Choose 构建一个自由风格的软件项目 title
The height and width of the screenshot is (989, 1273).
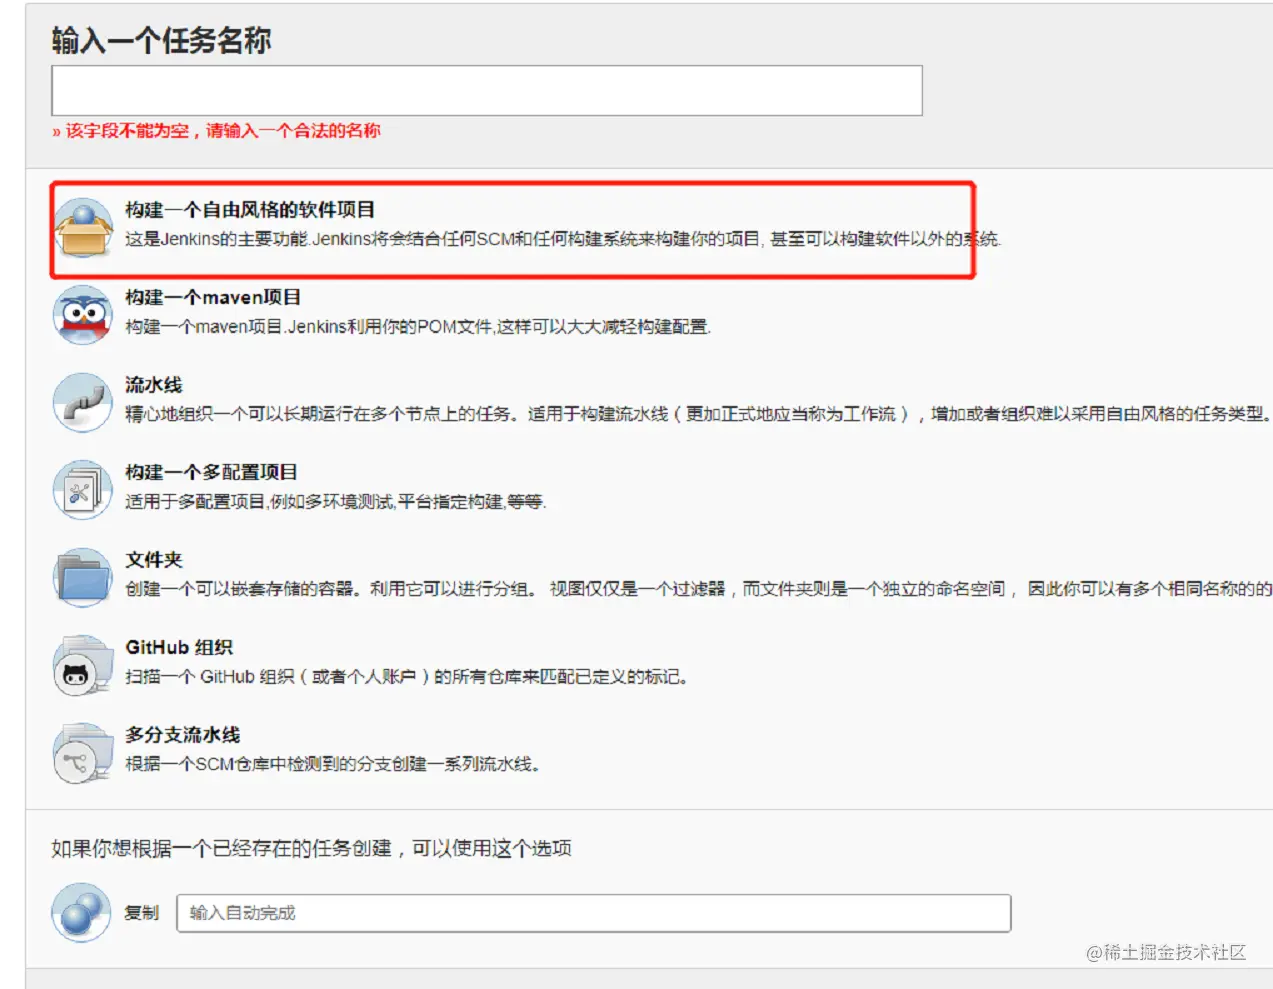(250, 210)
